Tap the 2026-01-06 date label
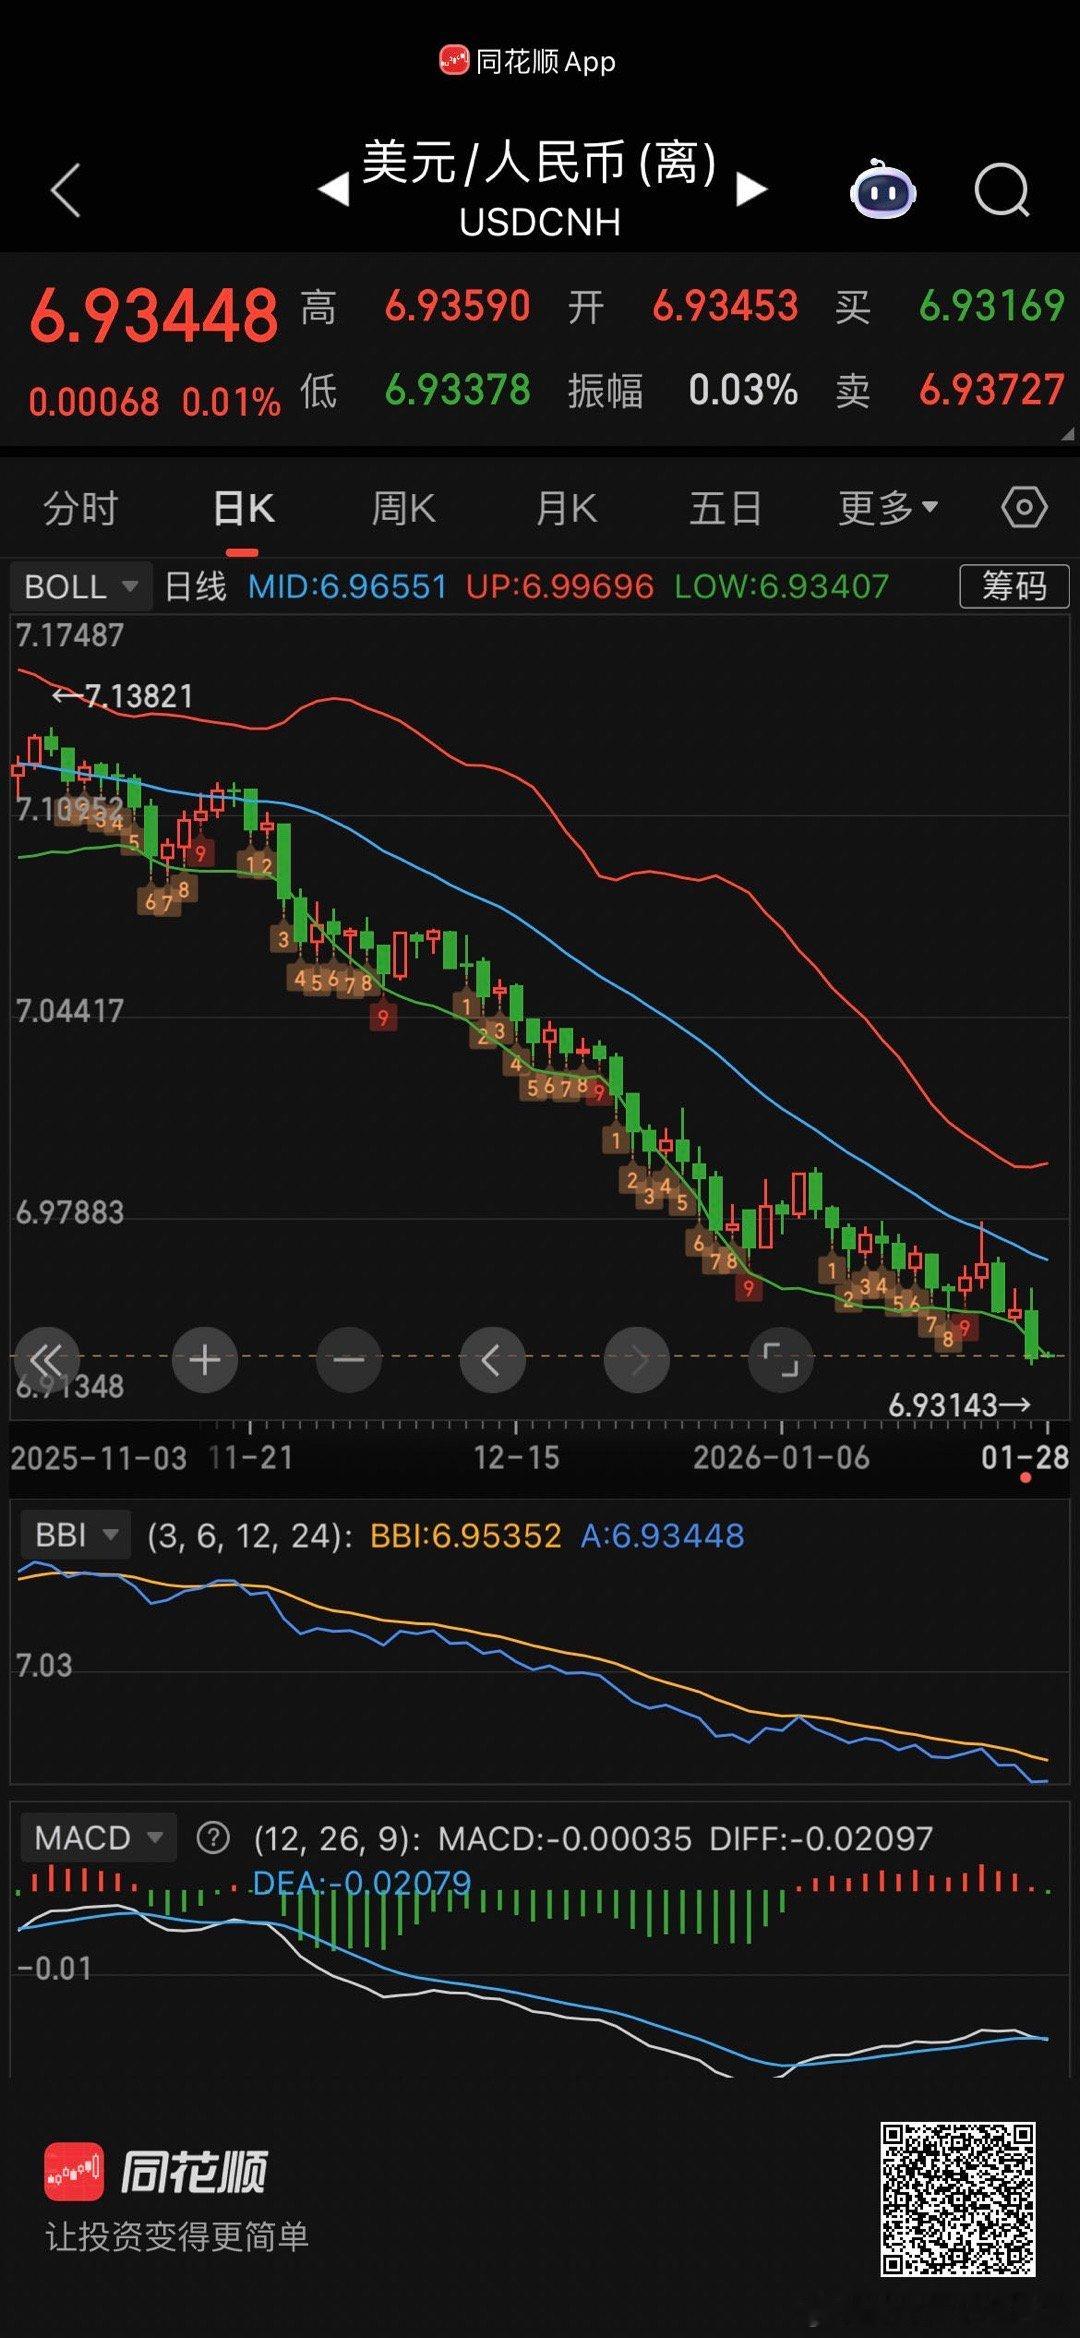The width and height of the screenshot is (1080, 2338). pyautogui.click(x=782, y=1458)
